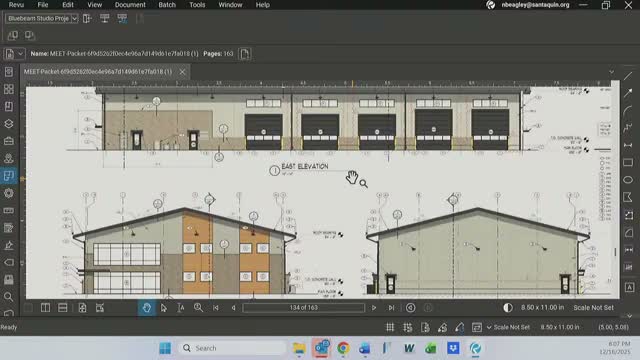The width and height of the screenshot is (640, 360).
Task: Open the document tabs list chevron
Action: click(611, 72)
